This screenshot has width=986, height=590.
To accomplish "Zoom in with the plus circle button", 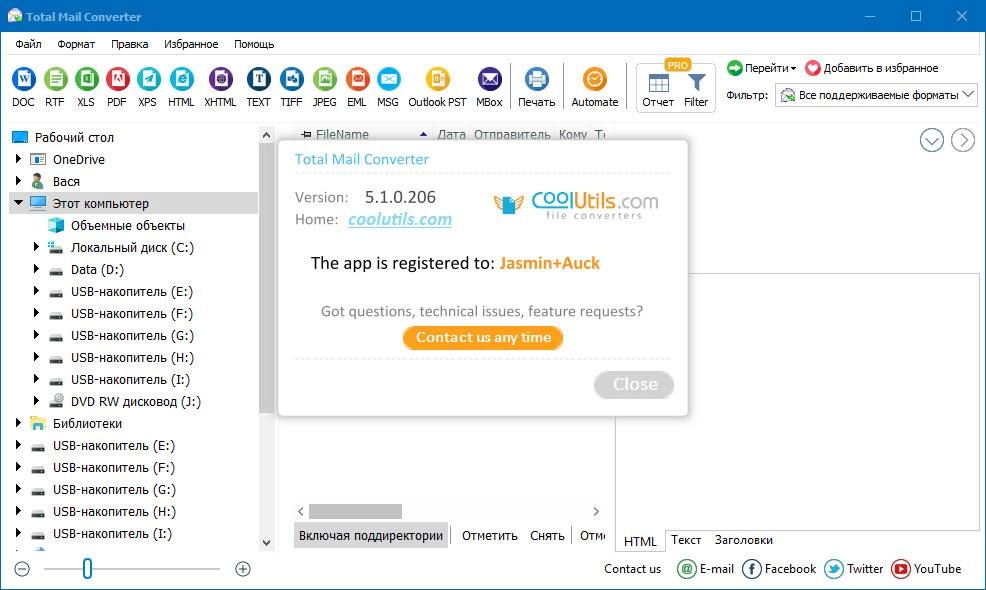I will [243, 569].
